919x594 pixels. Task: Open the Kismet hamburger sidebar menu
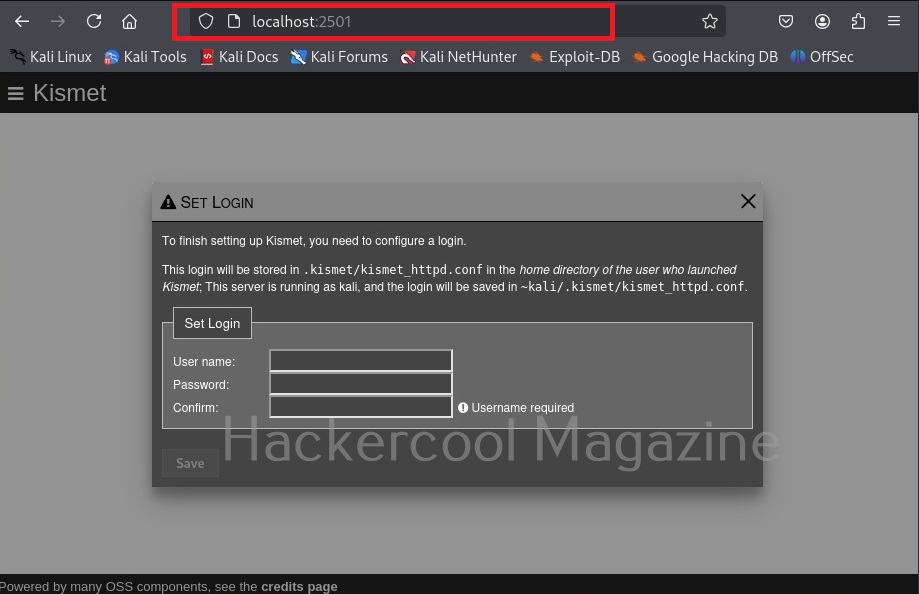click(x=16, y=93)
